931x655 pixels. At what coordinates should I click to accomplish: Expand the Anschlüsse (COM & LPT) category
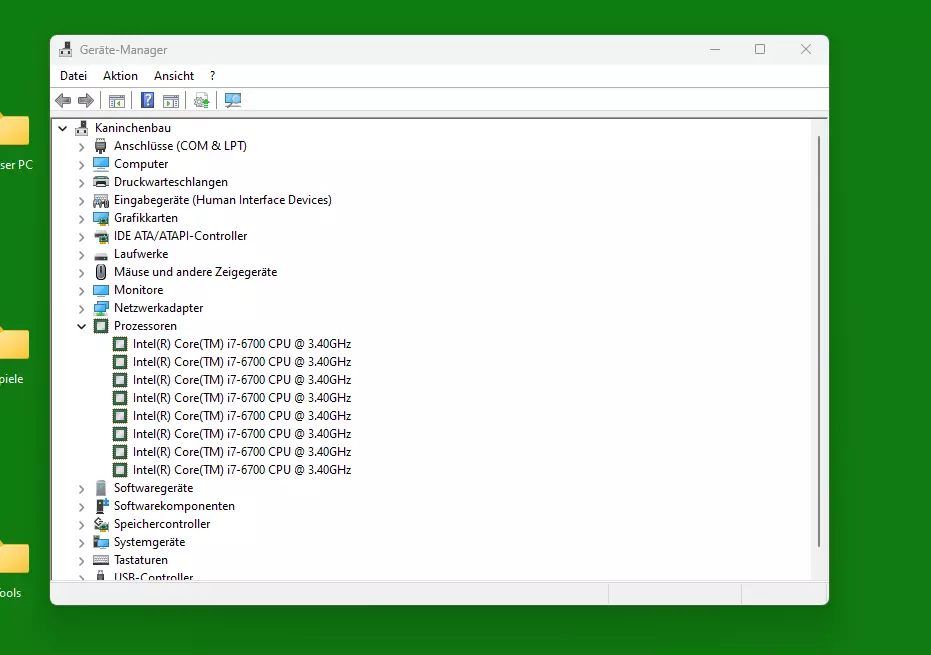click(81, 147)
